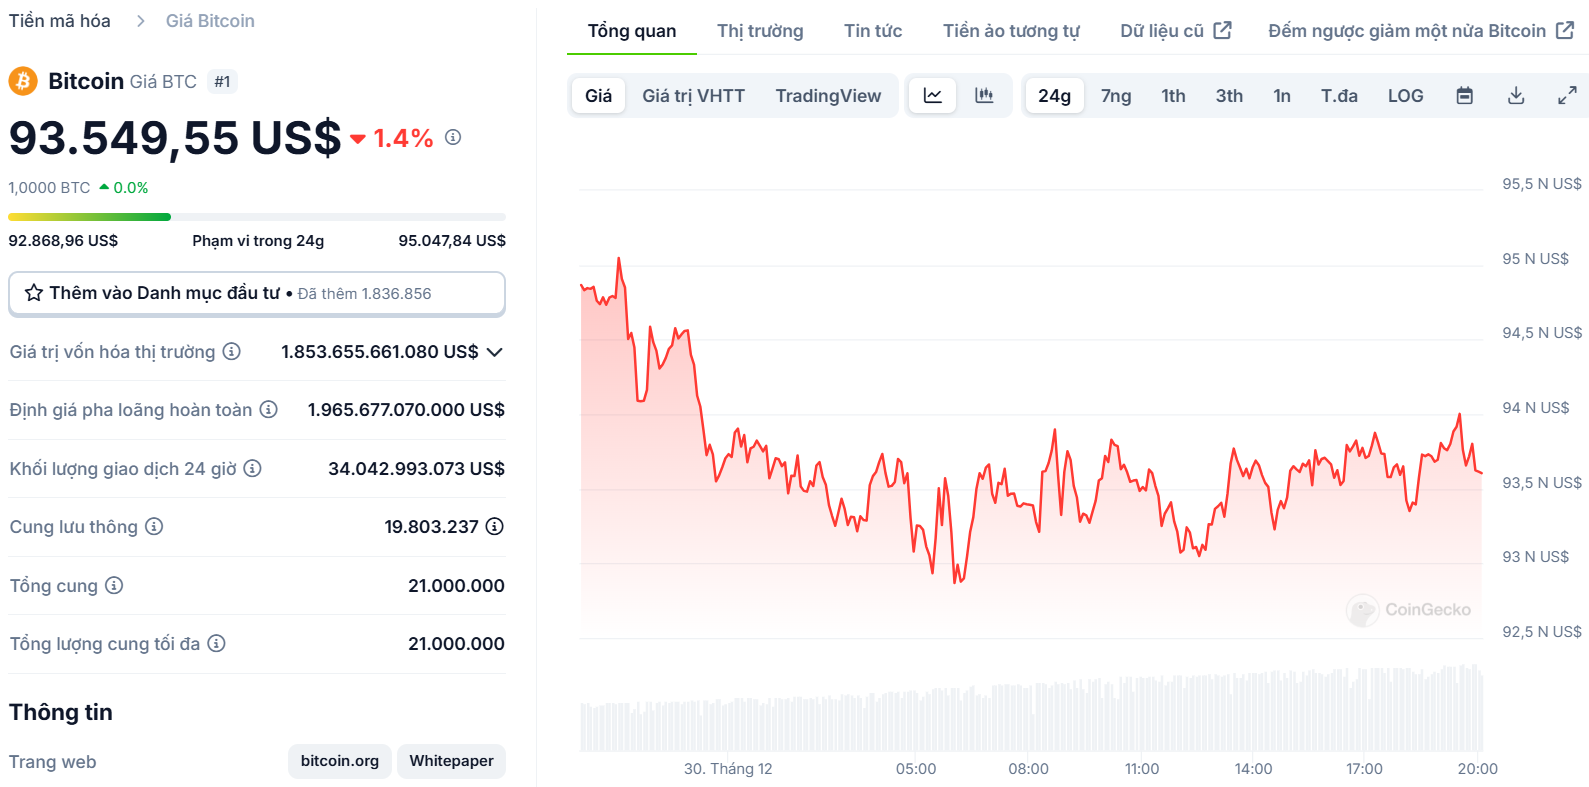Download chart data icon
Viewport: 1589px width, 787px height.
1516,95
